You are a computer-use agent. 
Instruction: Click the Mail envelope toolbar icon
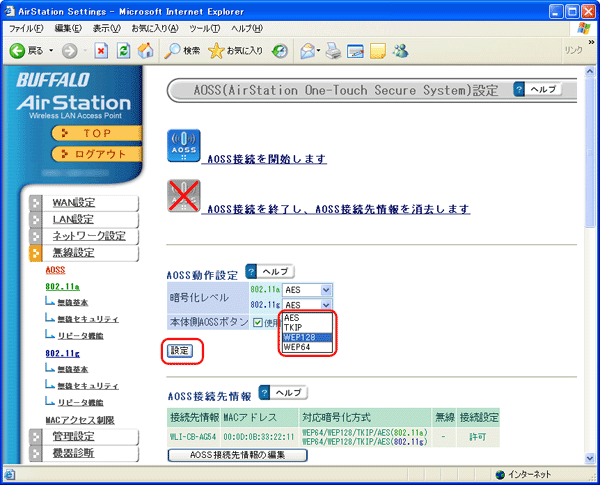(x=307, y=51)
